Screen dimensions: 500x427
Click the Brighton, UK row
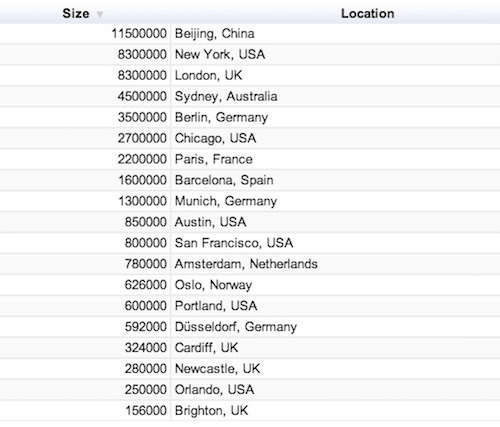[x=250, y=411]
